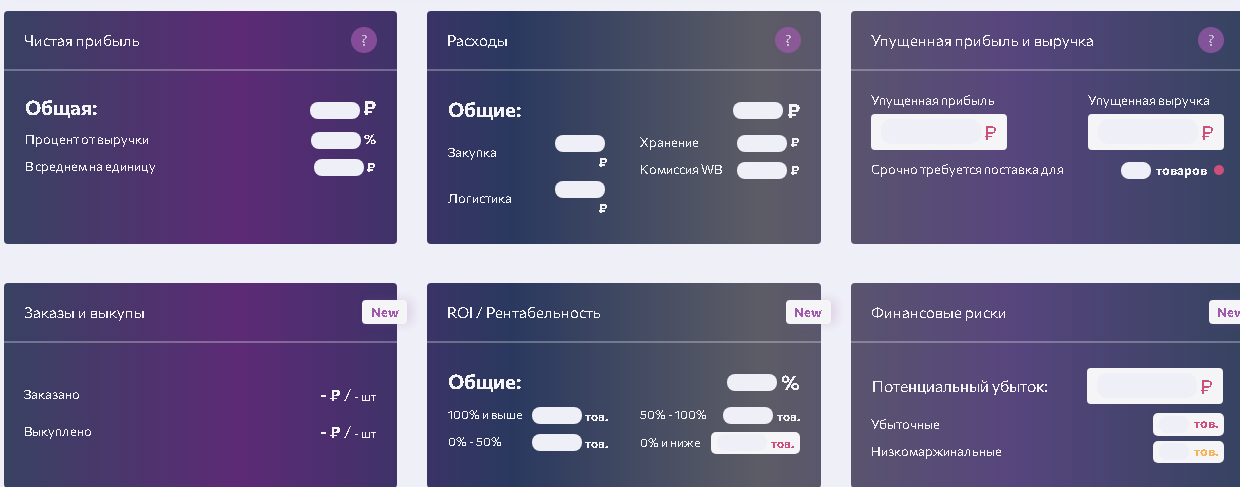Select the Упущенная прибыль amount field
Screen dimensions: 1240x487
pos(938,132)
